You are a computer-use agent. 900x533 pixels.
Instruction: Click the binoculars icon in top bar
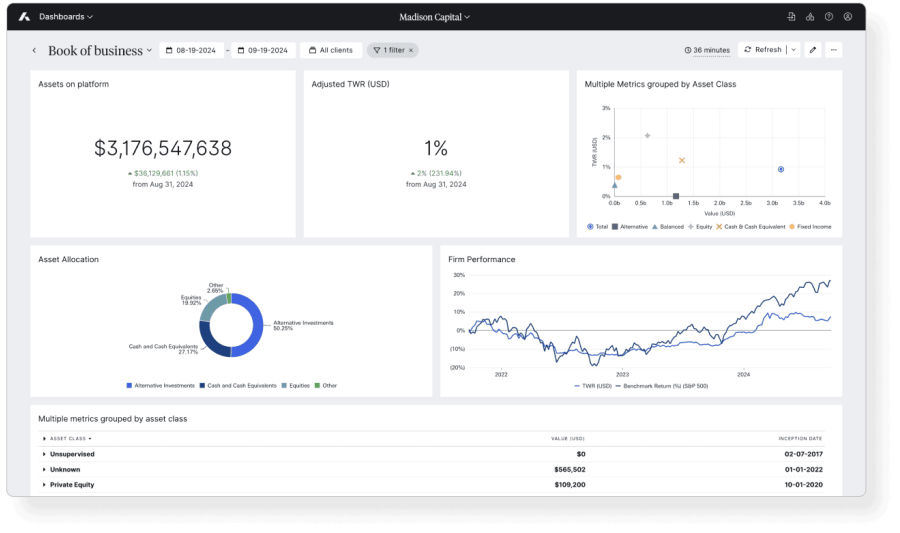(x=810, y=17)
